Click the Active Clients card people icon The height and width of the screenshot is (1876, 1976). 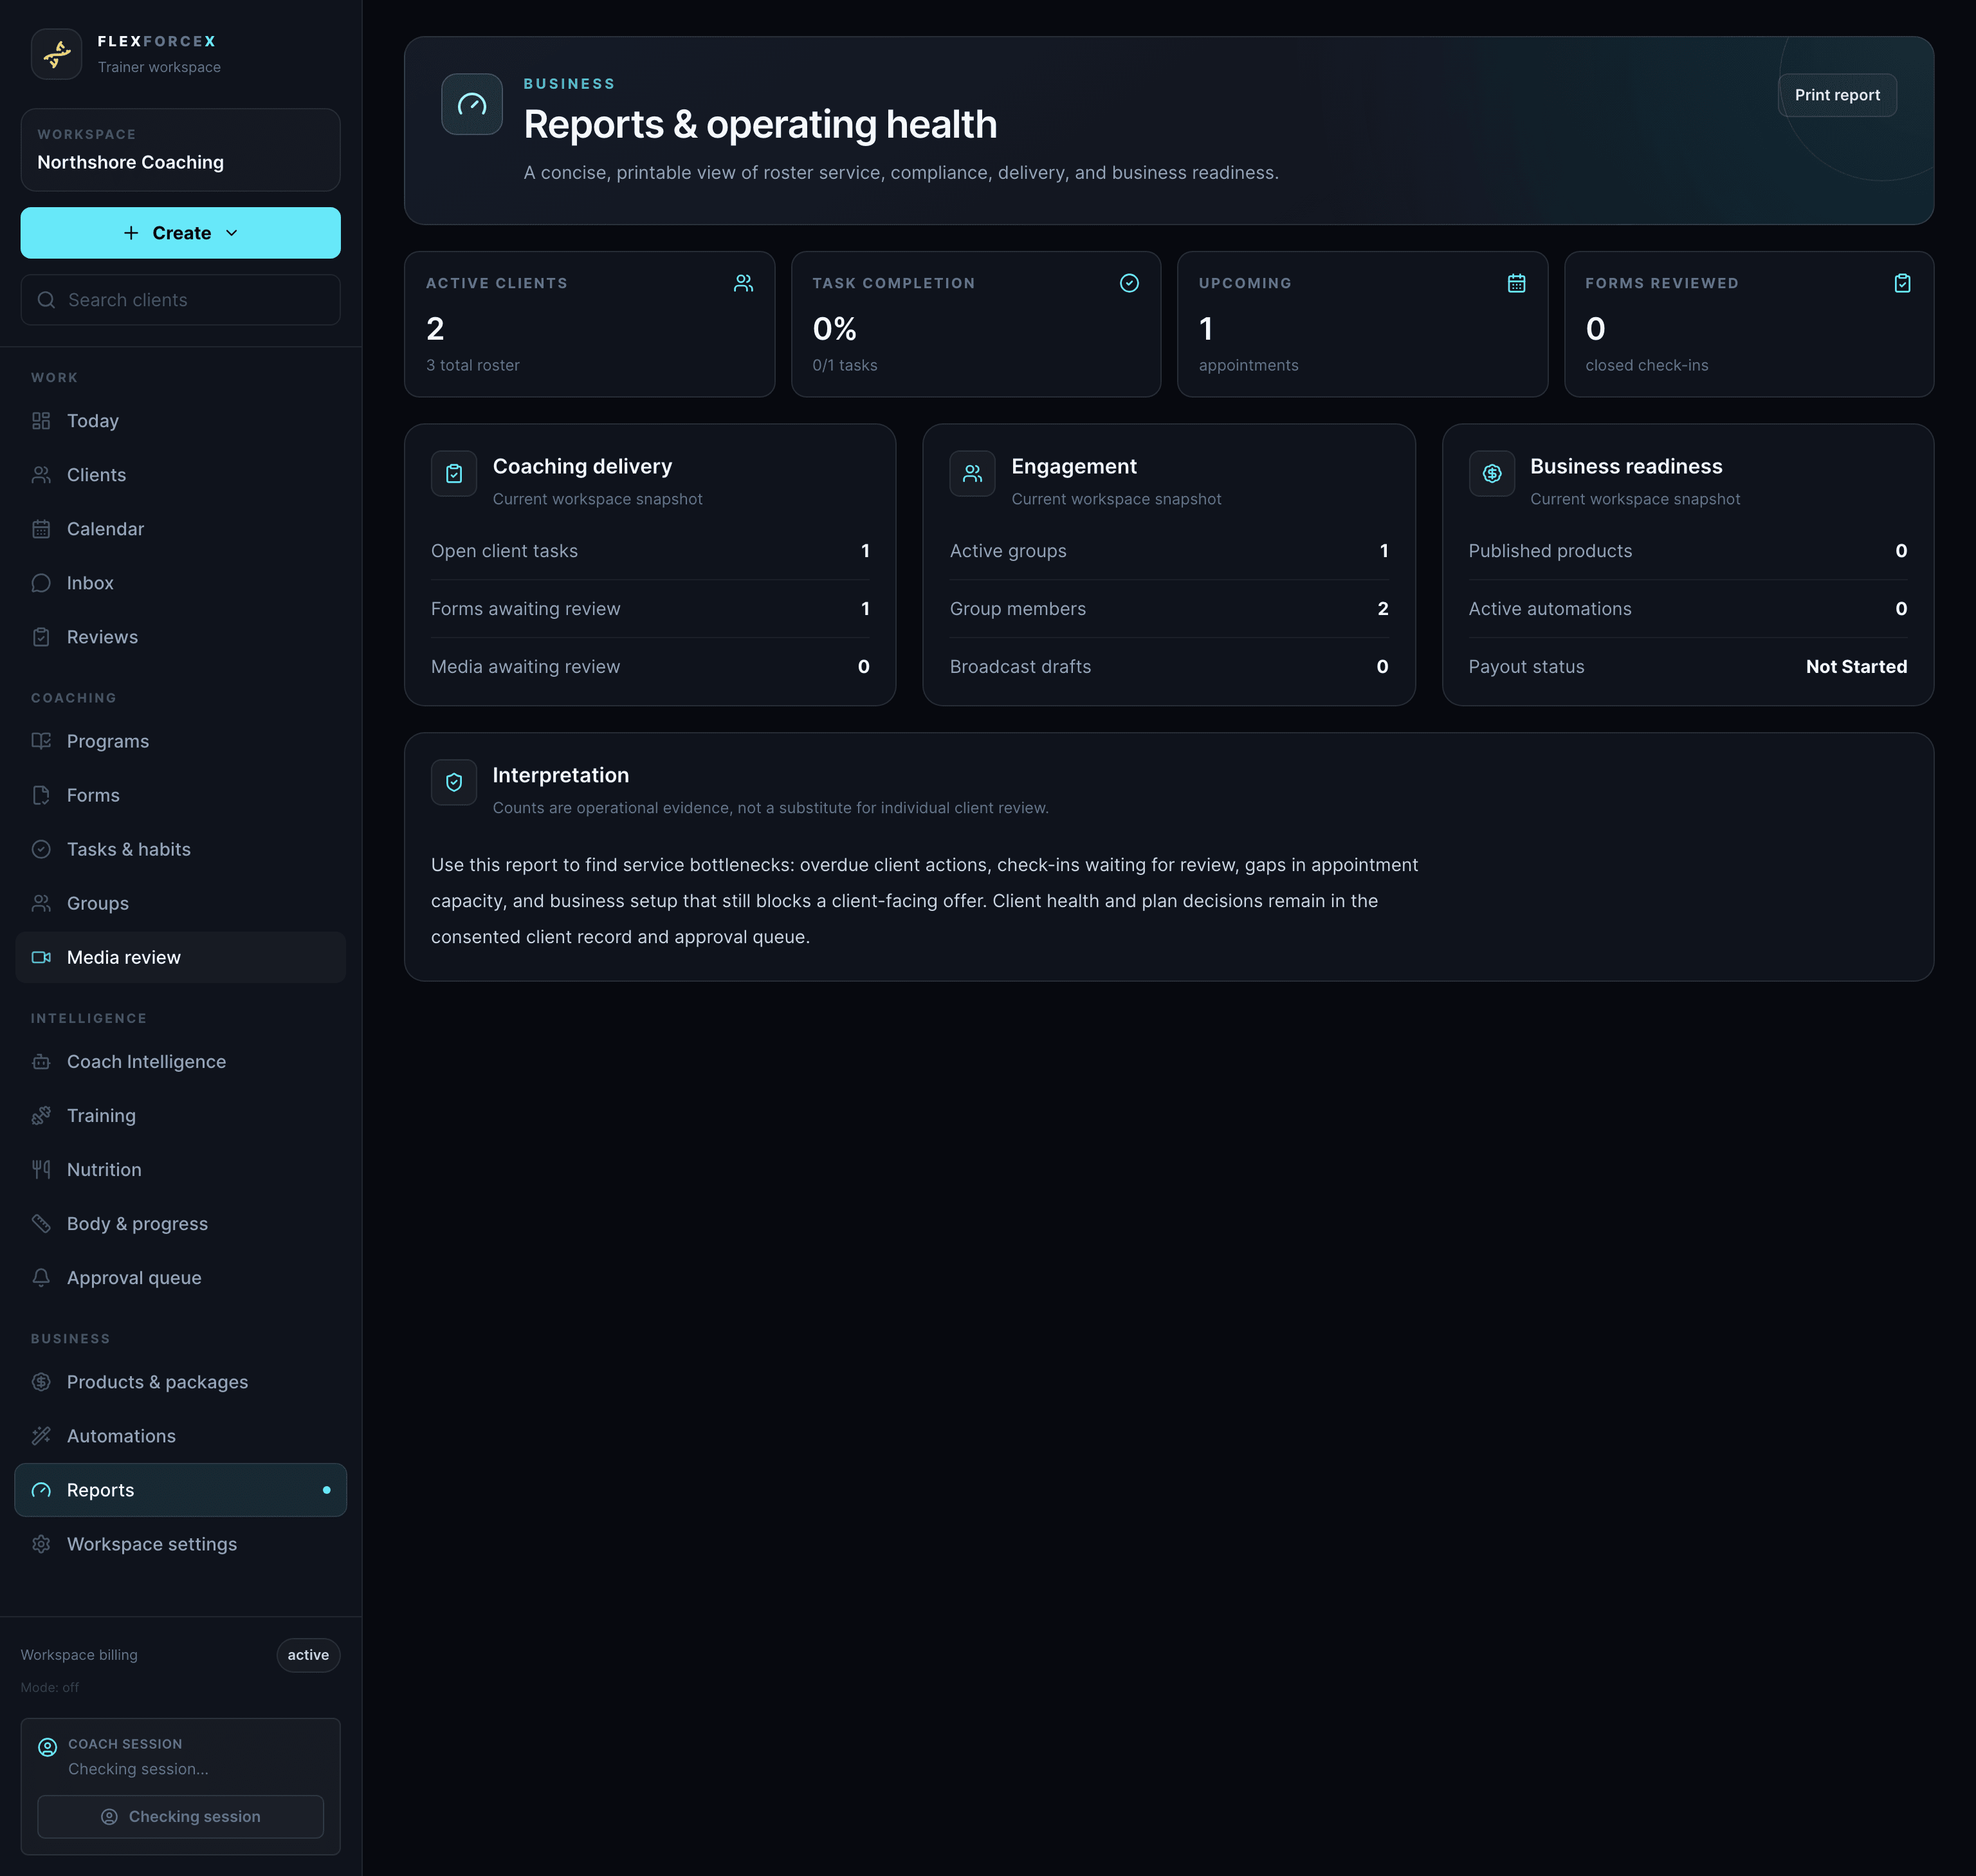click(x=743, y=283)
